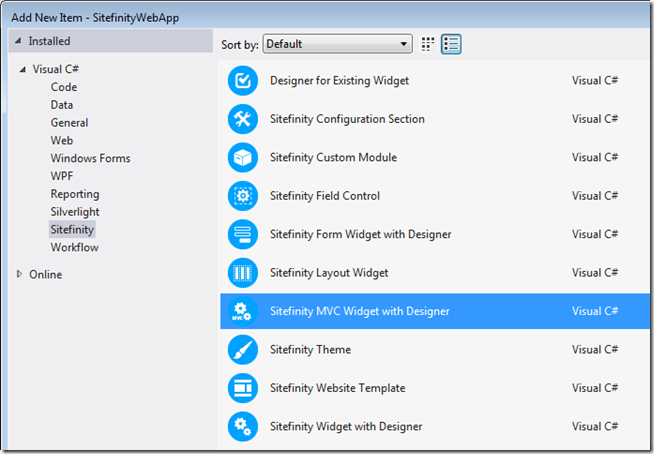The image size is (654, 454).
Task: Click the Sitefinity Layout Widget columns icon
Action: [x=243, y=273]
